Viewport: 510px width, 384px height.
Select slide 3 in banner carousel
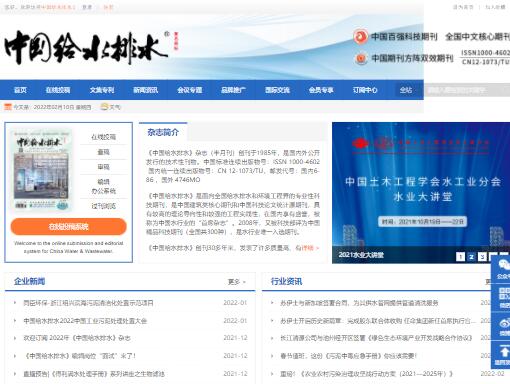[x=482, y=256]
